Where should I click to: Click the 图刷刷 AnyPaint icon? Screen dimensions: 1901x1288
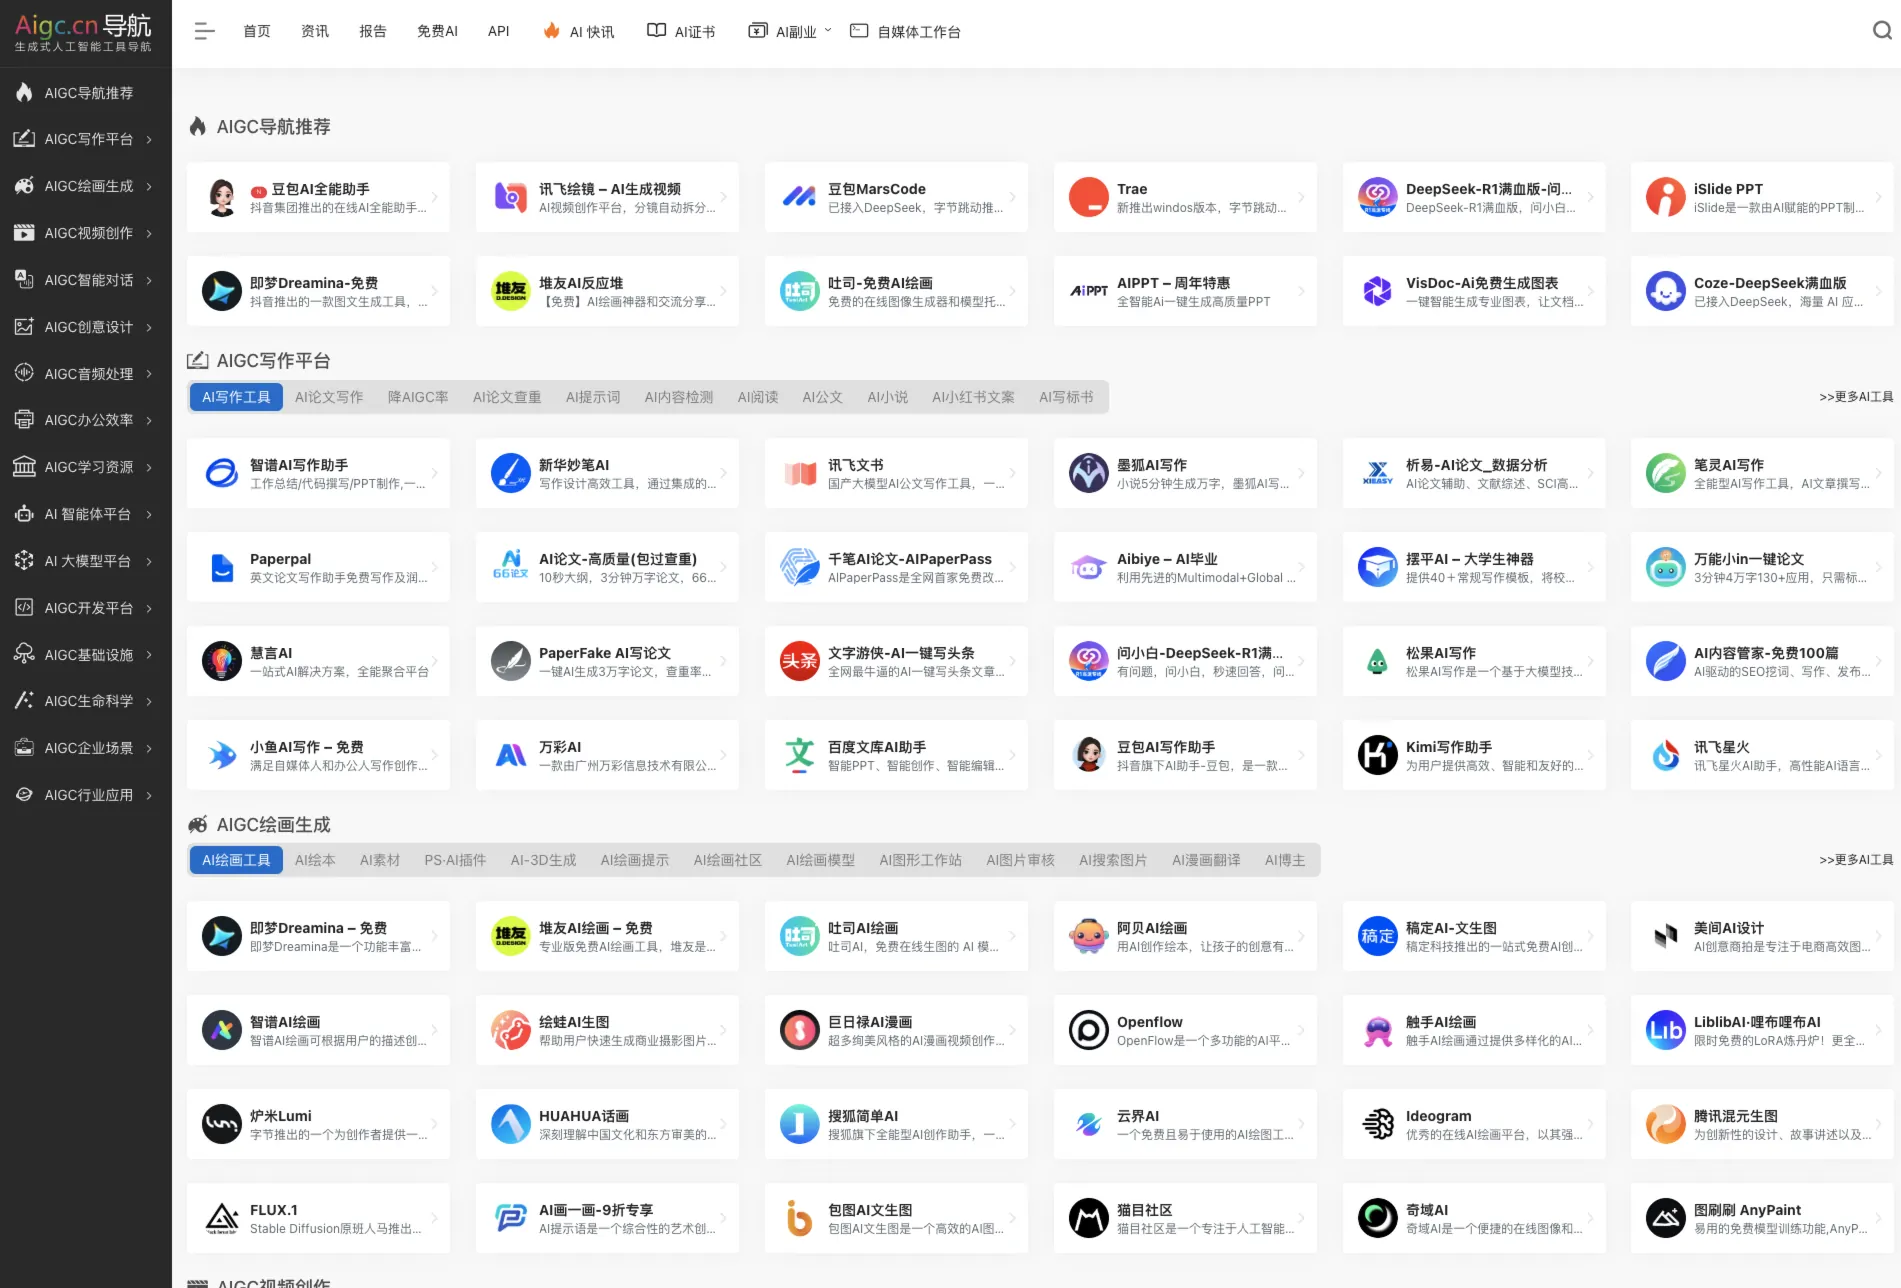pyautogui.click(x=1666, y=1218)
